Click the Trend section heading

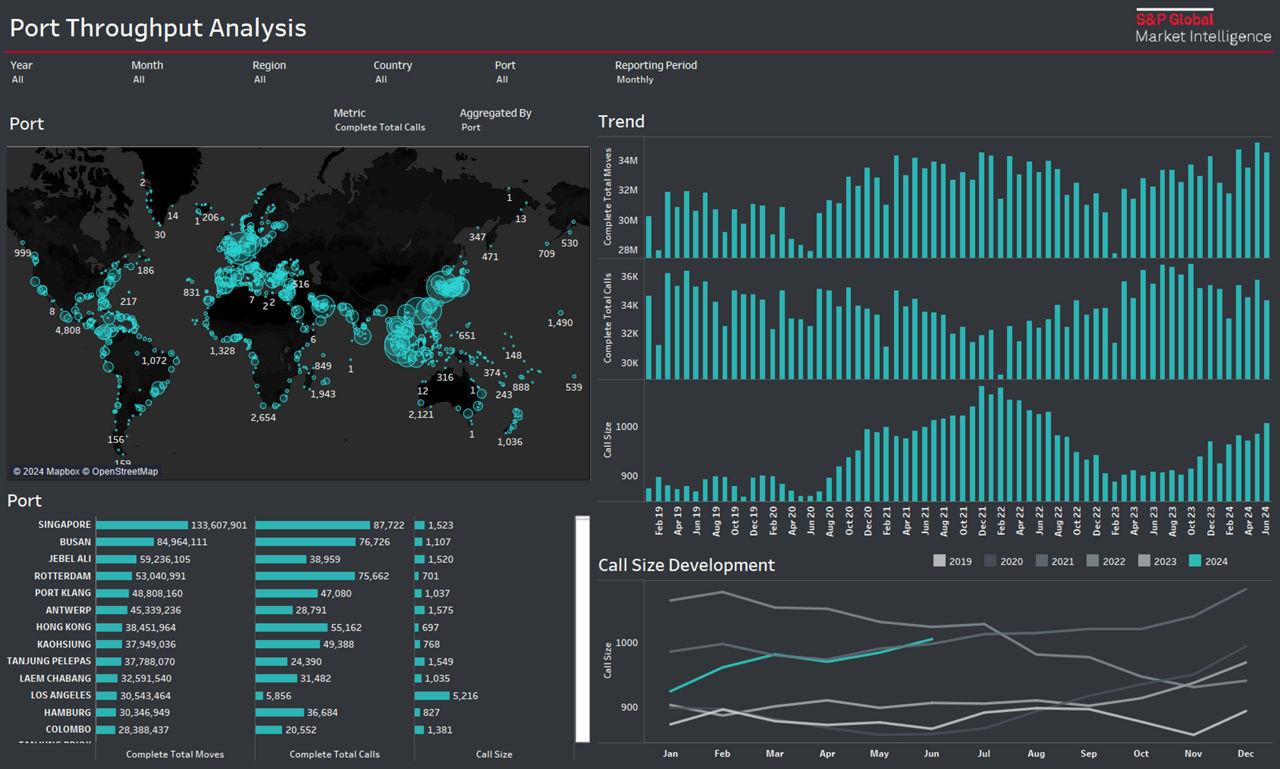click(x=621, y=122)
